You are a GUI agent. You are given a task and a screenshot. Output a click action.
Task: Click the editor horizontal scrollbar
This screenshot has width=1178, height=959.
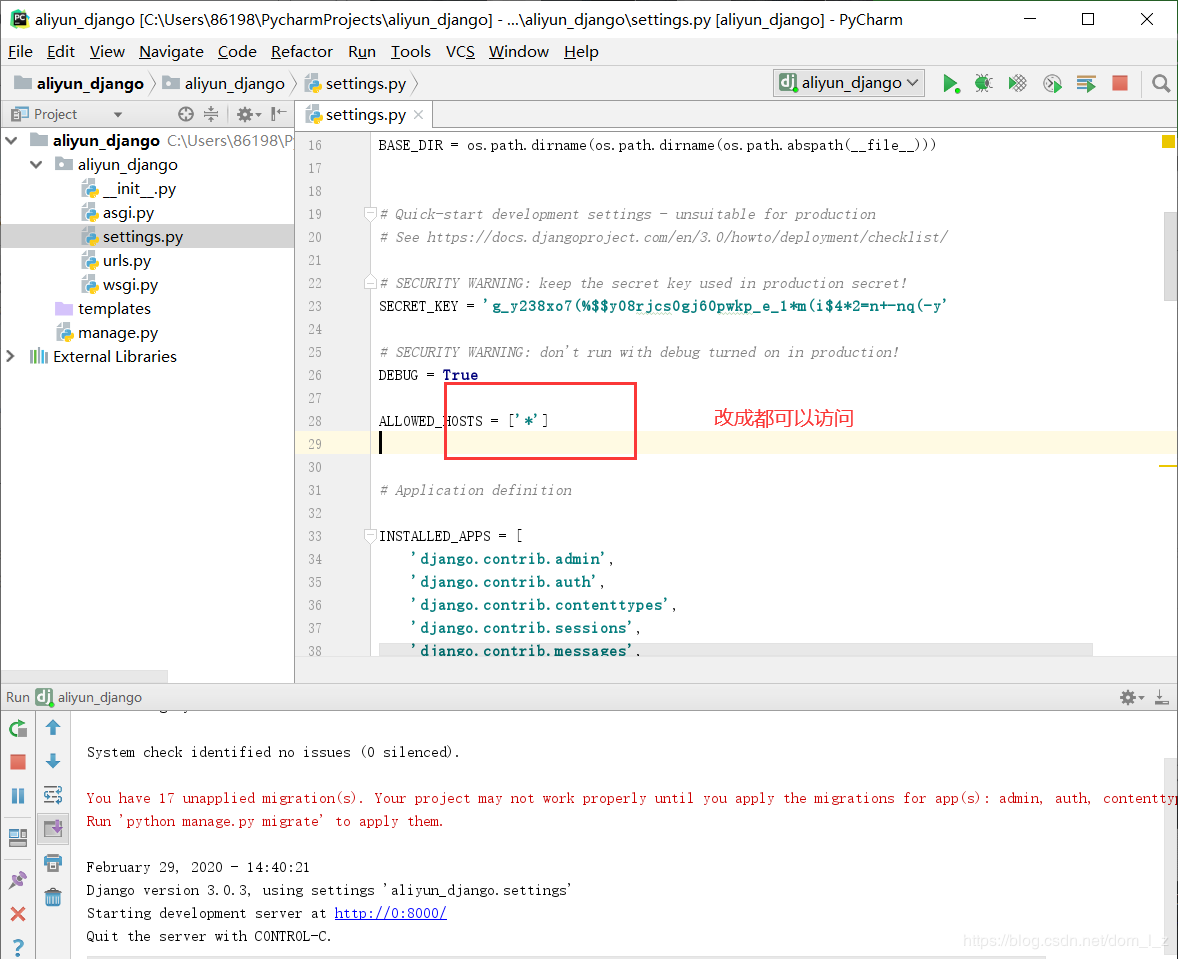tap(735, 649)
